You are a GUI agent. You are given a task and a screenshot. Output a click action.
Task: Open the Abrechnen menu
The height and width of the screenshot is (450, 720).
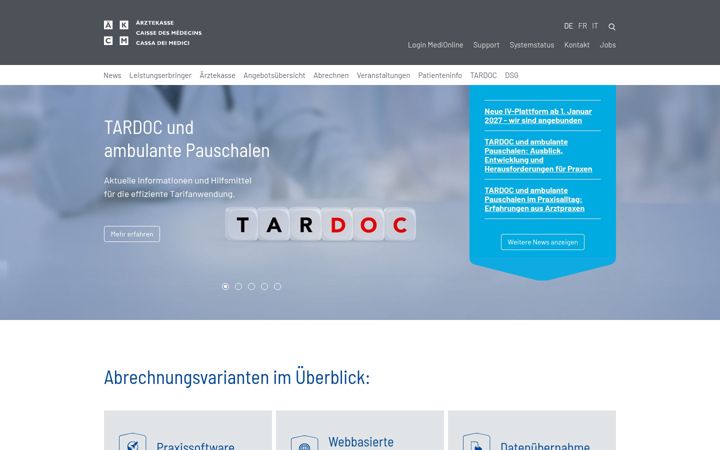point(331,75)
